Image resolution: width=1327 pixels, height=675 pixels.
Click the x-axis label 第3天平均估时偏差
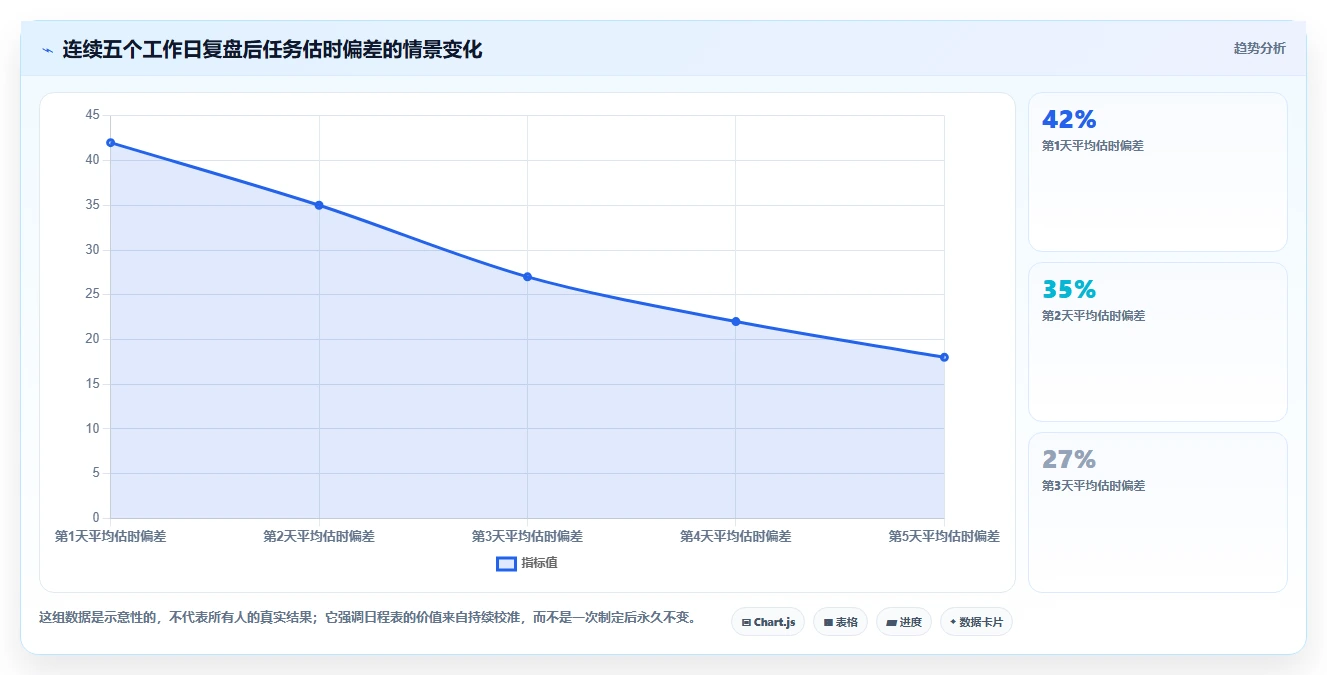[x=527, y=536]
